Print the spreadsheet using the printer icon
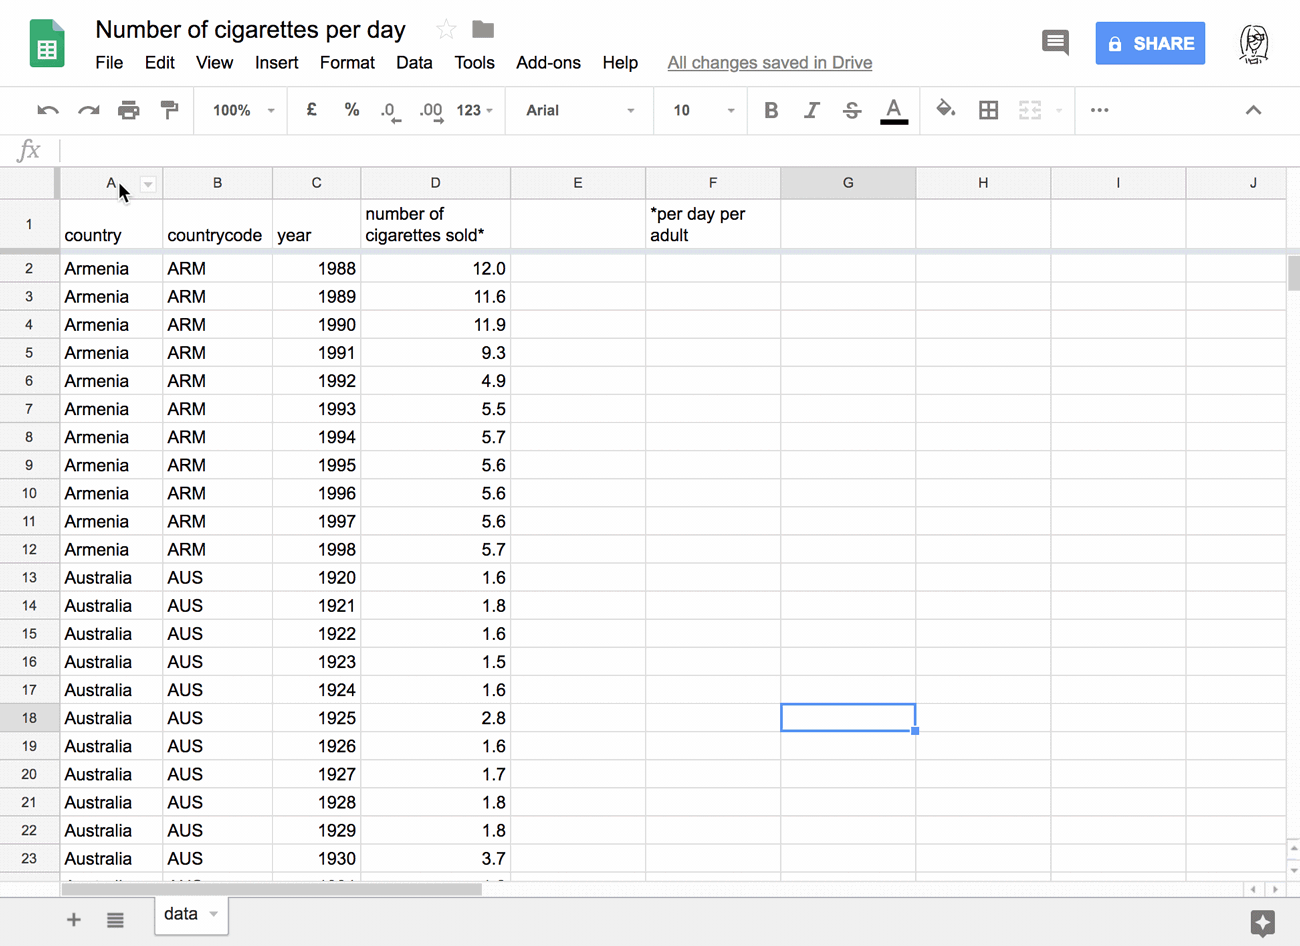Screen dimensions: 1300x946 (x=129, y=110)
